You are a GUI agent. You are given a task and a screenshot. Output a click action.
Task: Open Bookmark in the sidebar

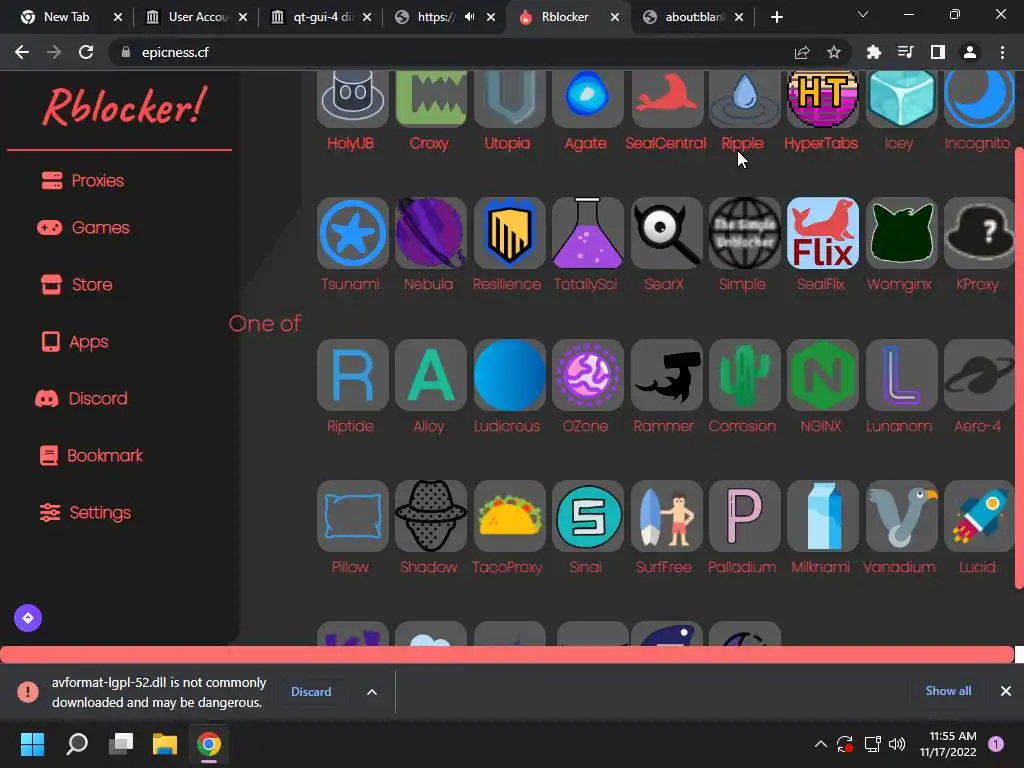click(x=91, y=455)
